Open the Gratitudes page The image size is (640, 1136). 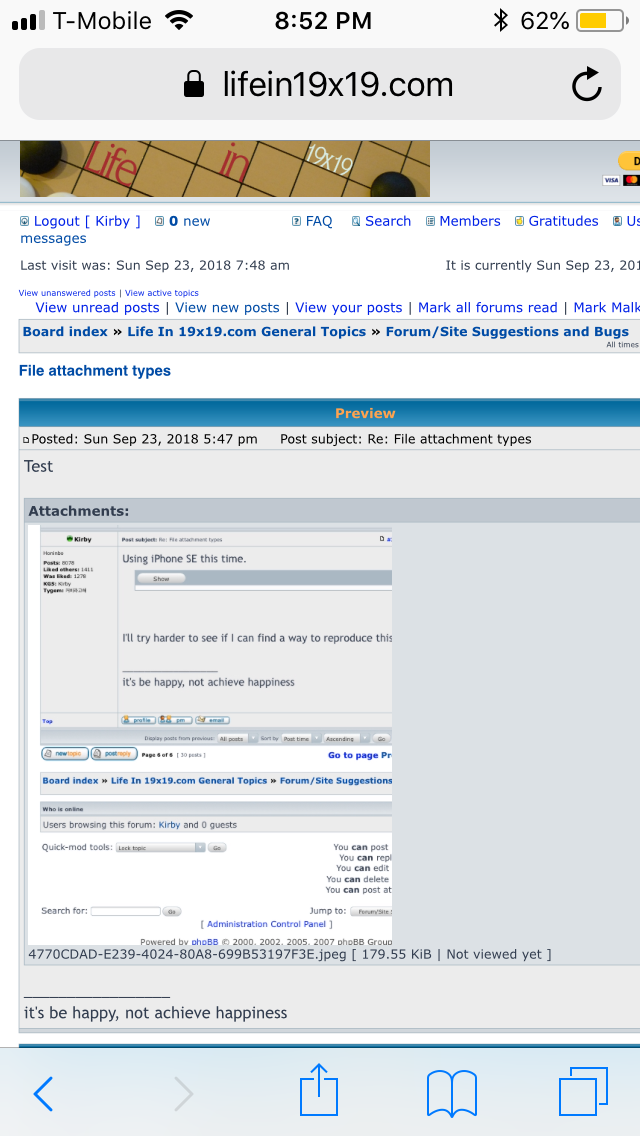[x=563, y=221]
